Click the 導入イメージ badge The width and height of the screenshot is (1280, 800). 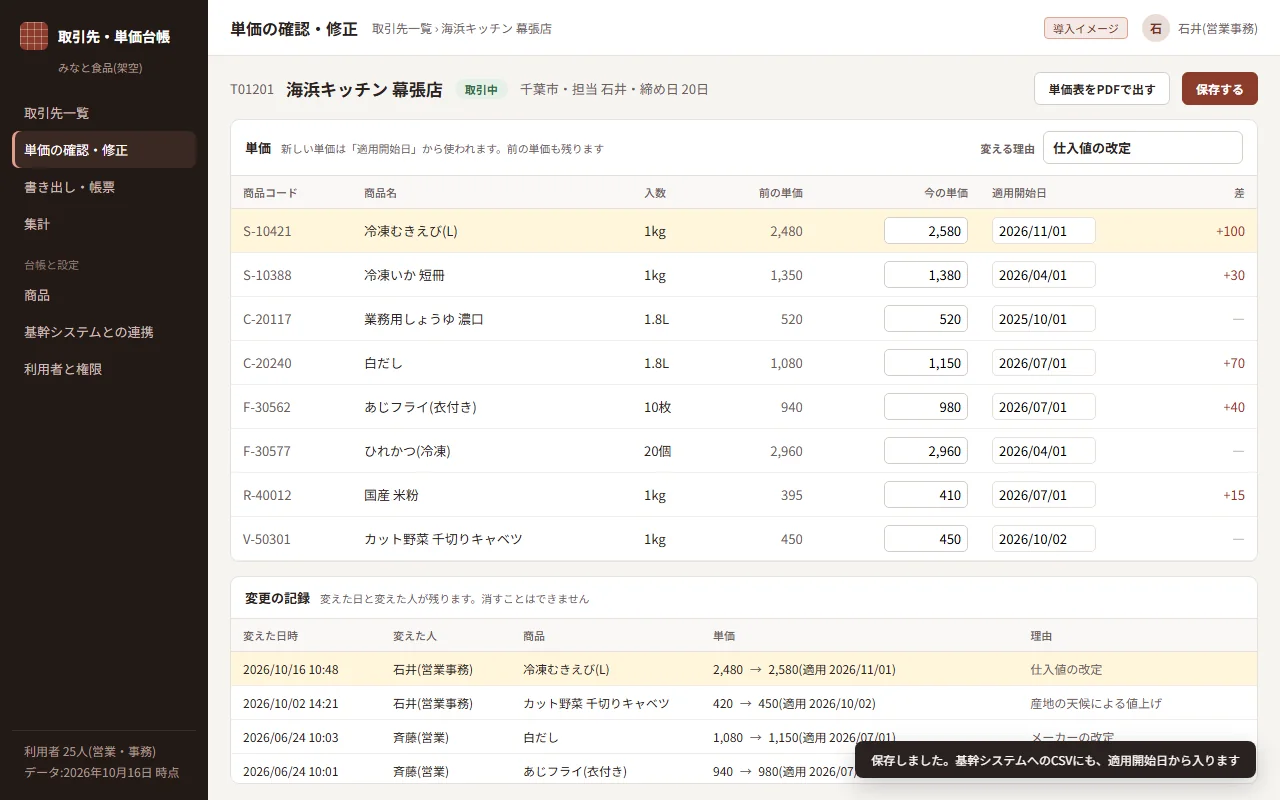pyautogui.click(x=1086, y=28)
